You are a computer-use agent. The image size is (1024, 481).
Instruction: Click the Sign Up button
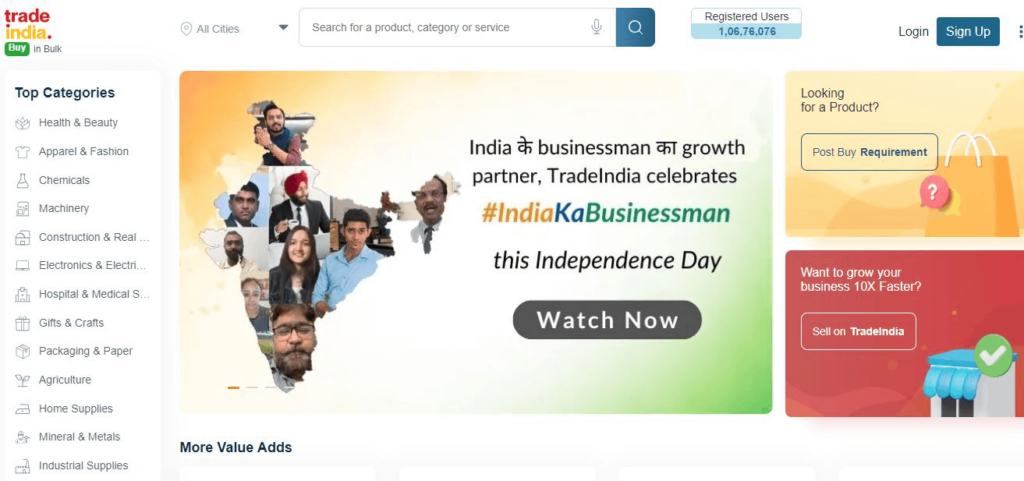point(968,31)
